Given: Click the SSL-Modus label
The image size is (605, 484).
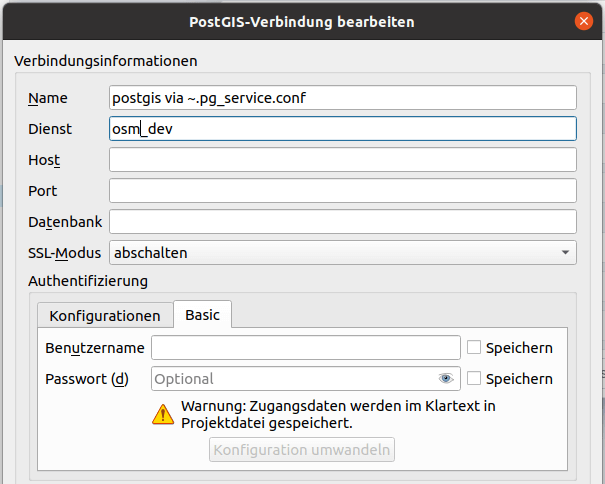Looking at the screenshot, I should [66, 253].
